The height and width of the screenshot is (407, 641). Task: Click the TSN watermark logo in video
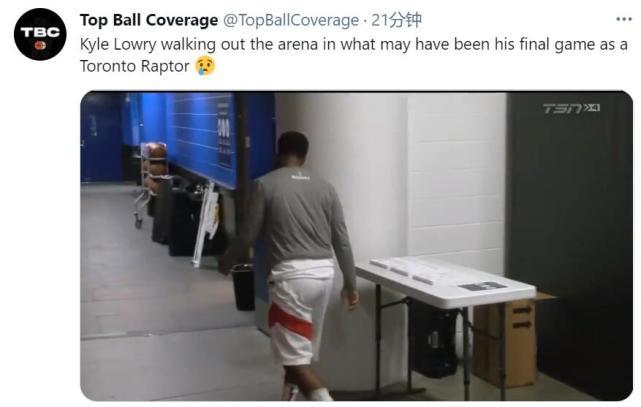pos(571,108)
